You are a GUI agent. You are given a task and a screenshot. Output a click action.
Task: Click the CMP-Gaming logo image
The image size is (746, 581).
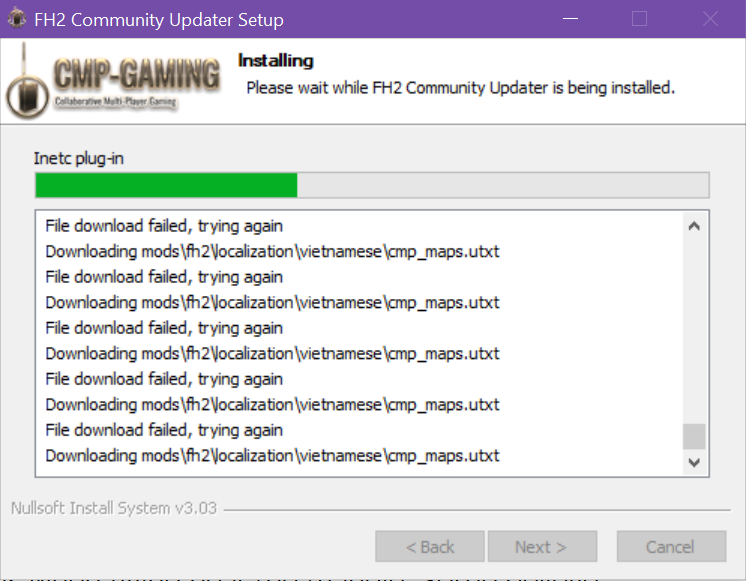click(114, 81)
